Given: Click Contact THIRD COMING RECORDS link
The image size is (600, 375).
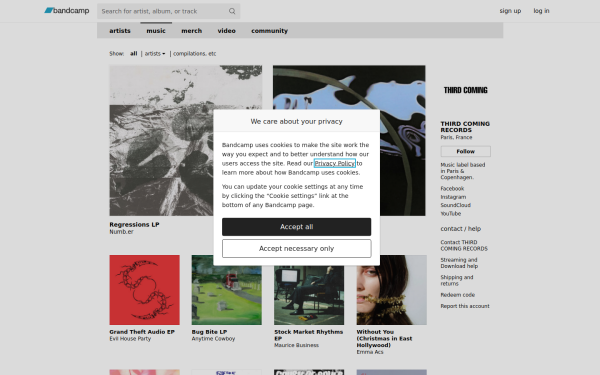Looking at the screenshot, I should 464,245.
